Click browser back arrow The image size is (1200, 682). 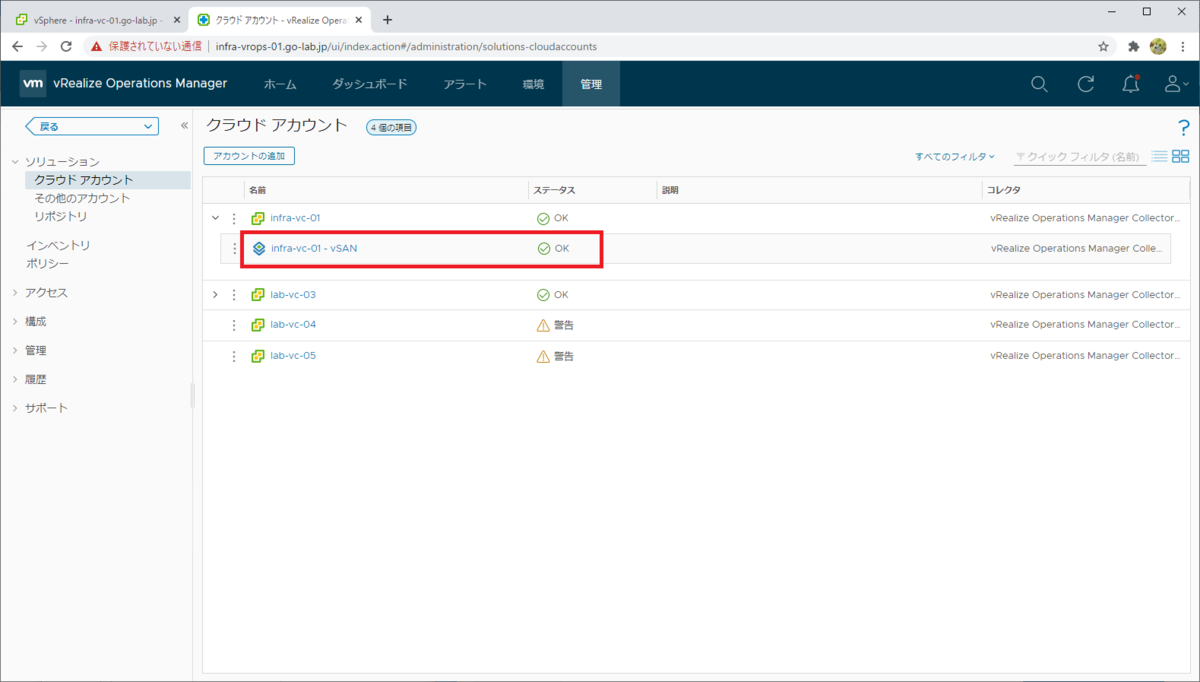coord(18,46)
